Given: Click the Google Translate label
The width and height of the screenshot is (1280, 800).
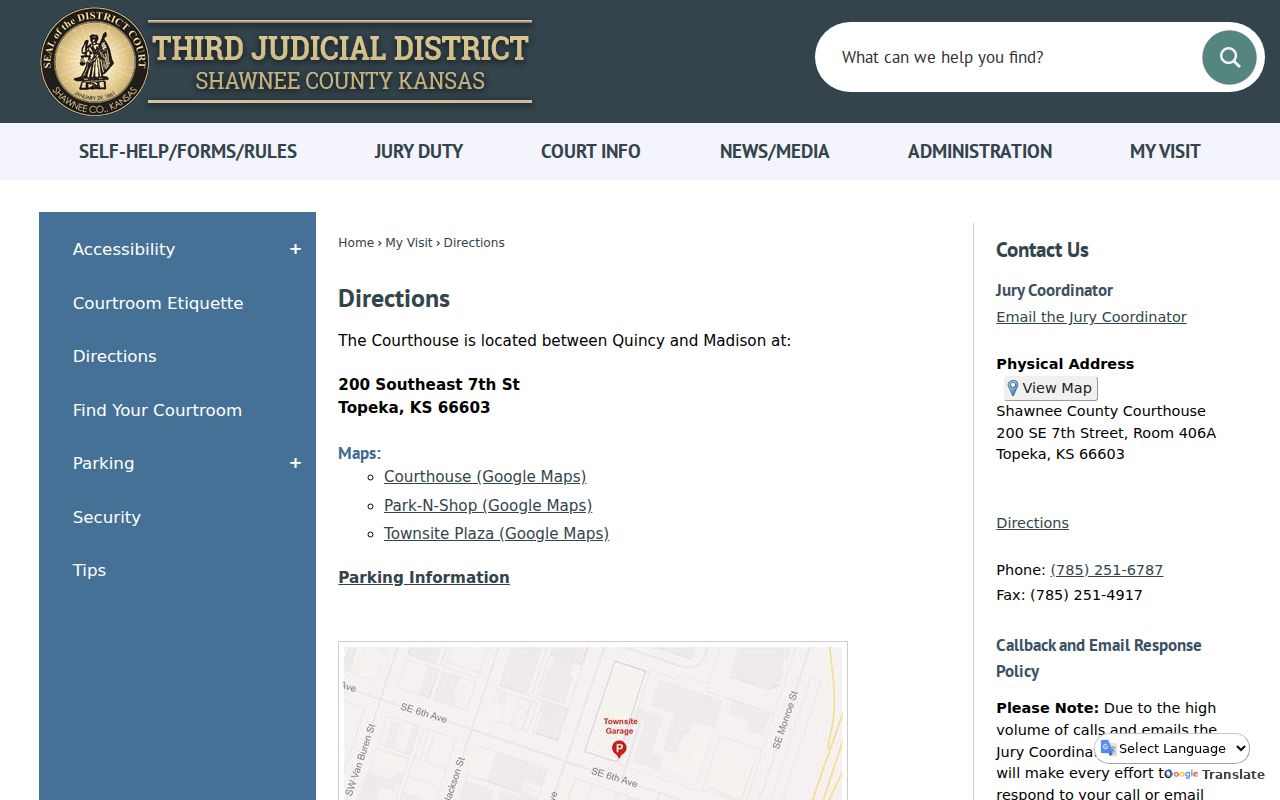Looking at the screenshot, I should tap(1214, 774).
